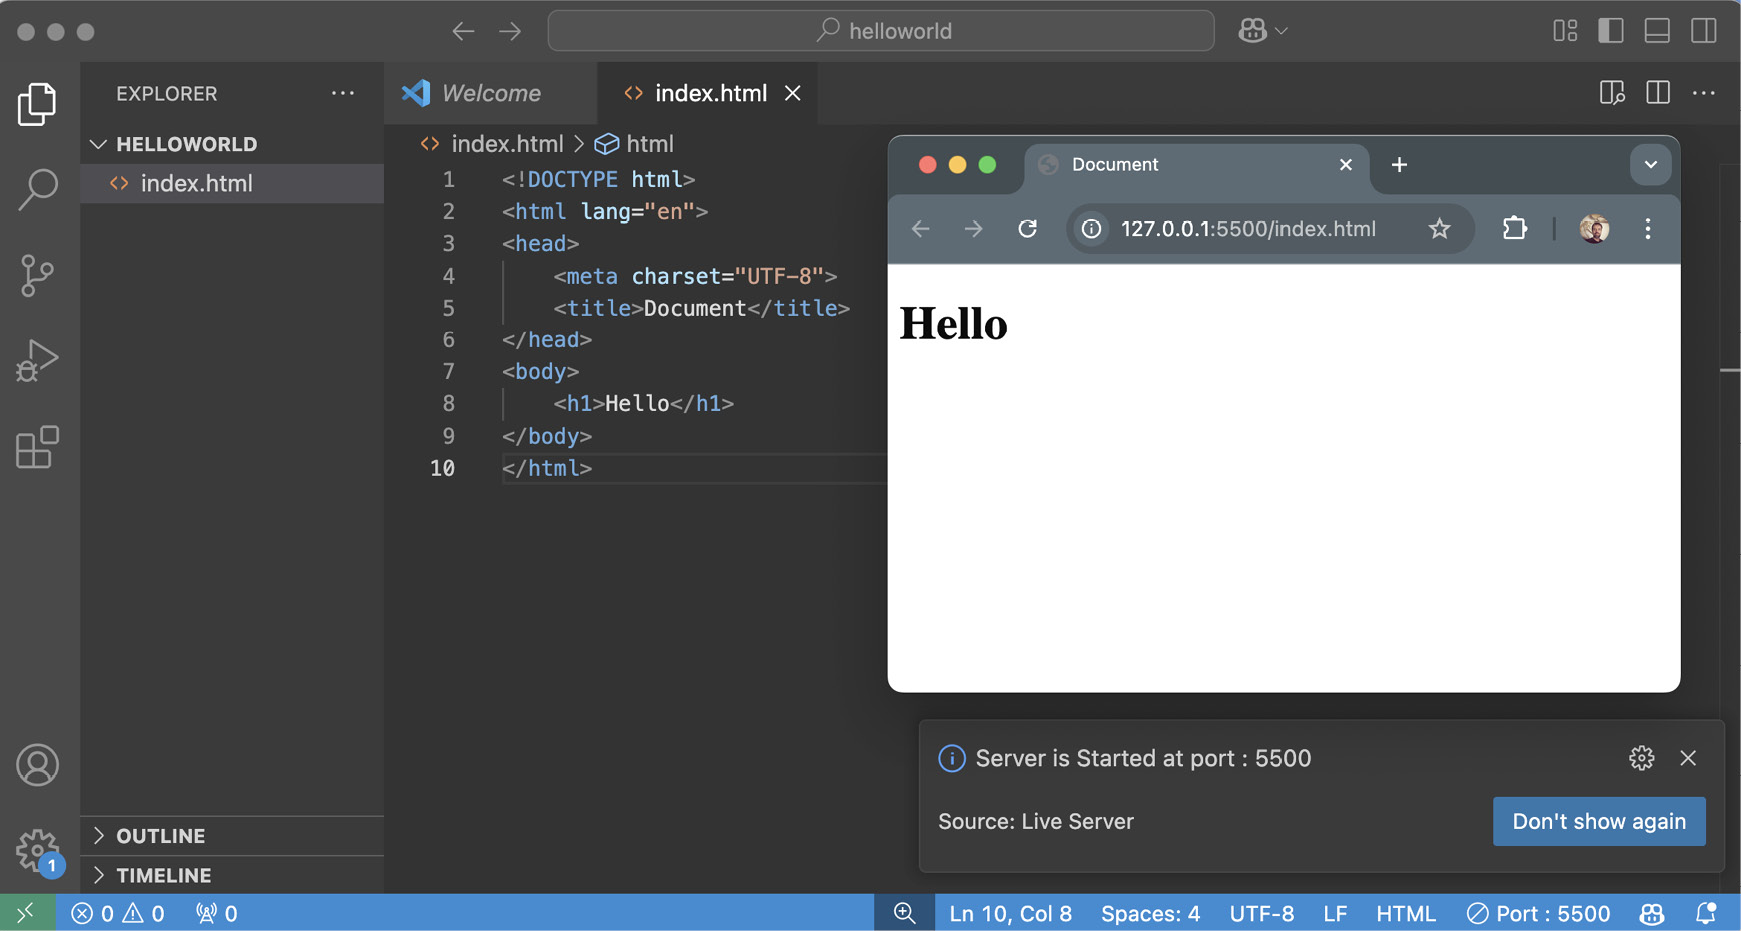Click the browser address bar URL
Image resolution: width=1741 pixels, height=931 pixels.
click(x=1248, y=229)
